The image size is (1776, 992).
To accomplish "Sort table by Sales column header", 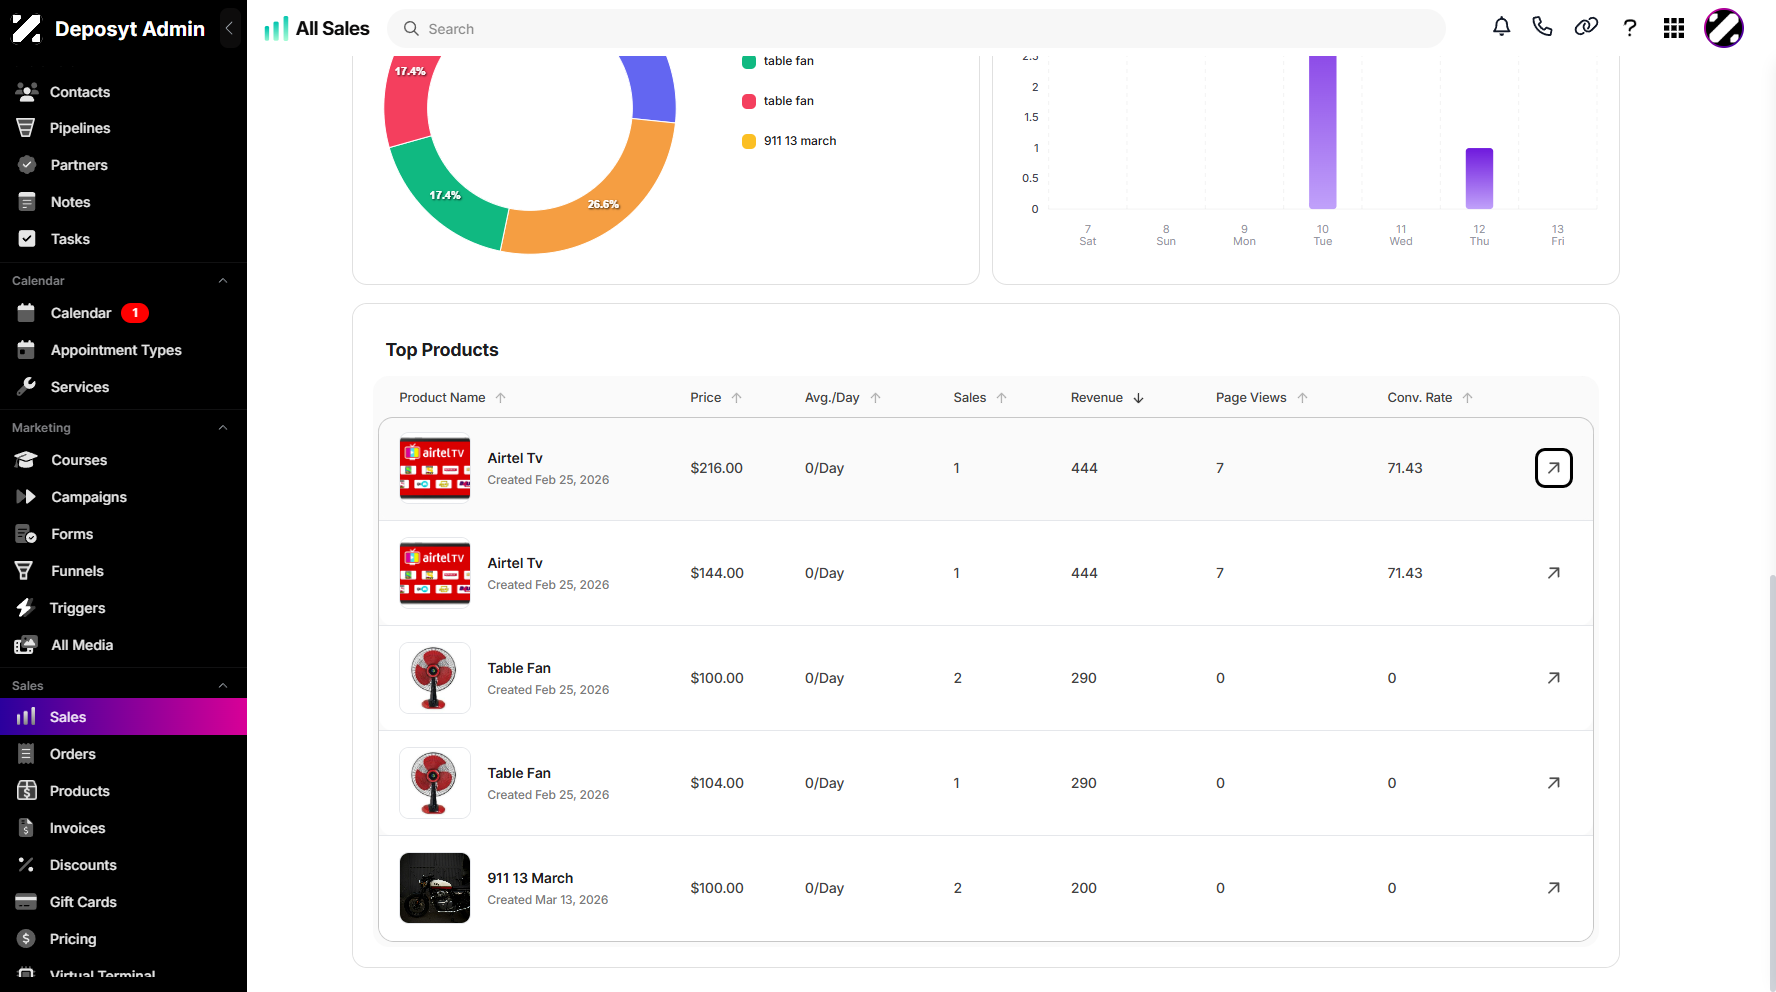I will (980, 398).
